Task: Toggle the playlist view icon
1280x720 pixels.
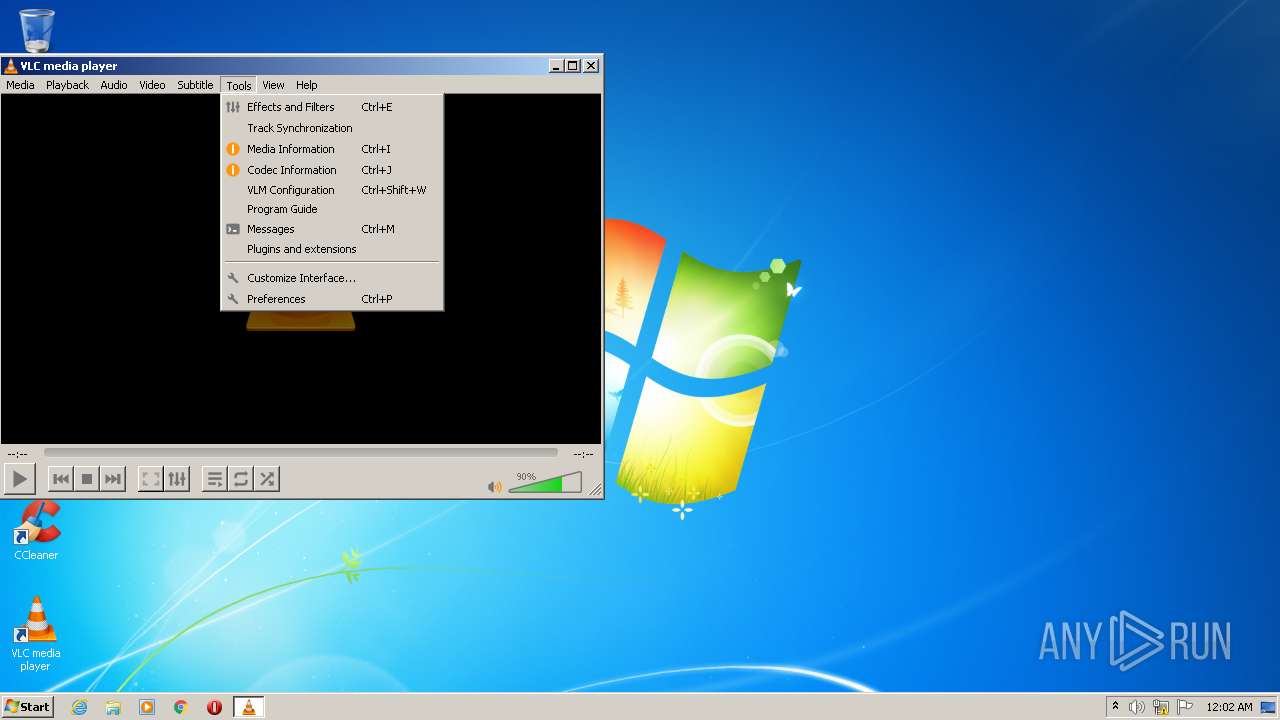Action: [x=215, y=479]
